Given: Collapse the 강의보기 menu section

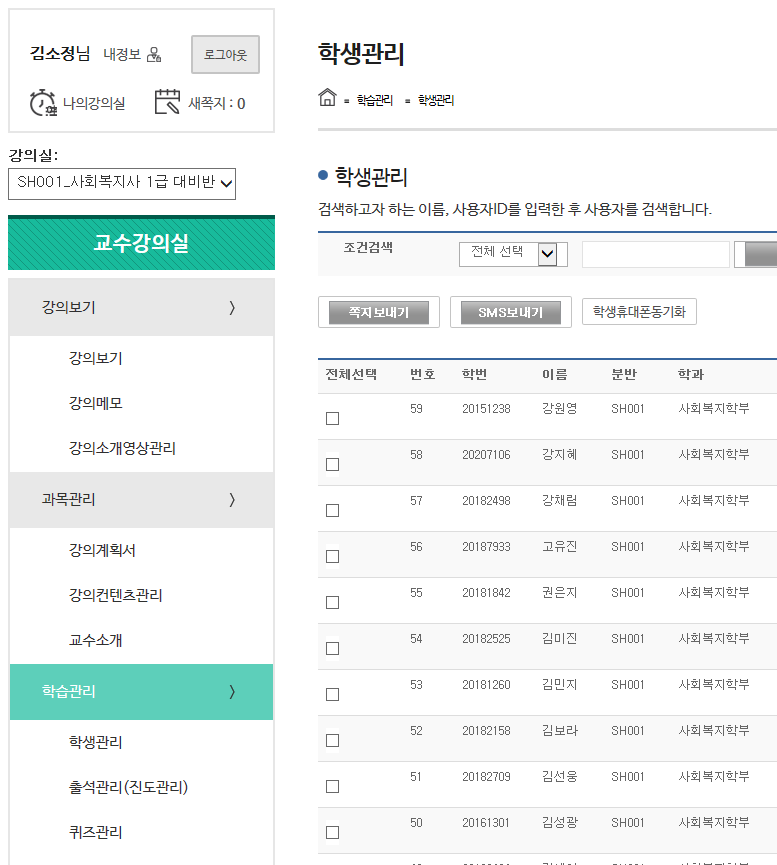Looking at the screenshot, I should pyautogui.click(x=141, y=308).
